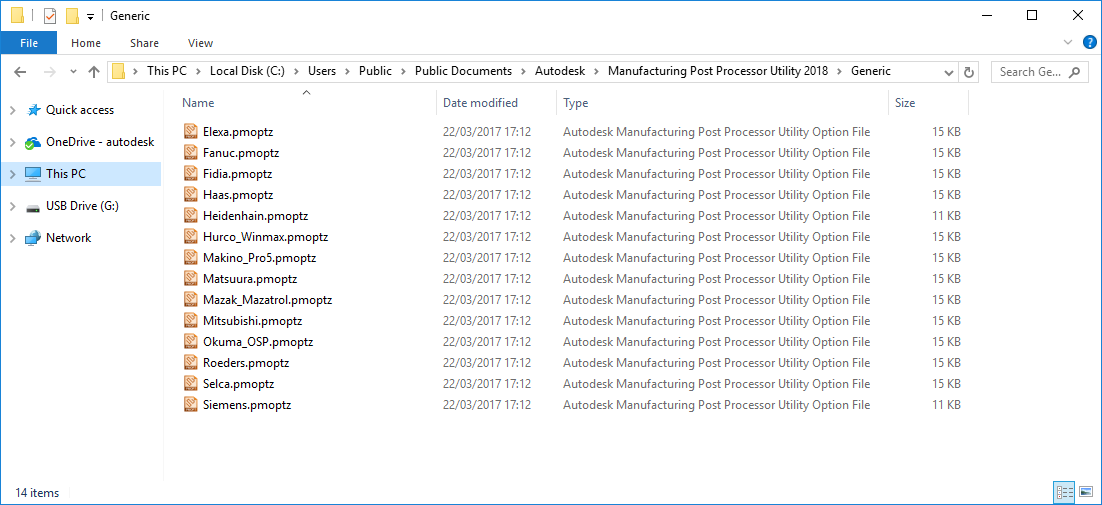Screen dimensions: 1102x505
Task: Switch to Large icons view layout
Action: pos(1086,492)
